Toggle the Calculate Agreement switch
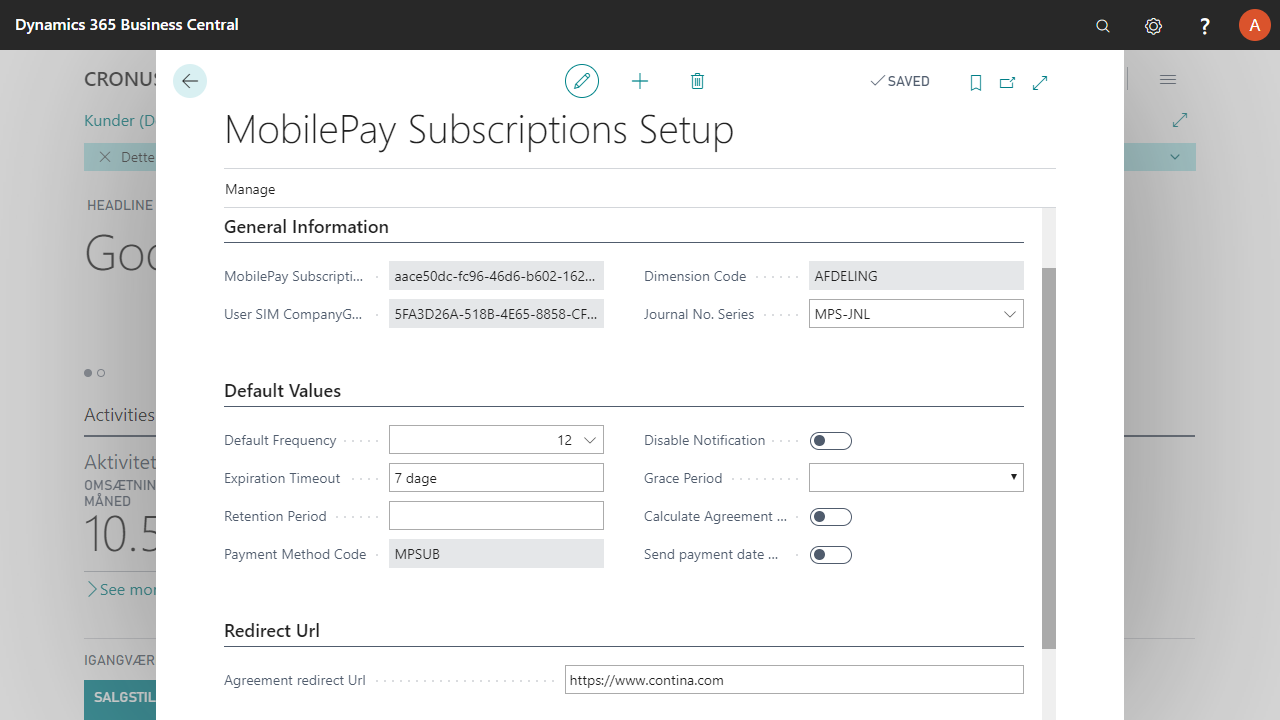Viewport: 1280px width, 720px height. tap(830, 517)
